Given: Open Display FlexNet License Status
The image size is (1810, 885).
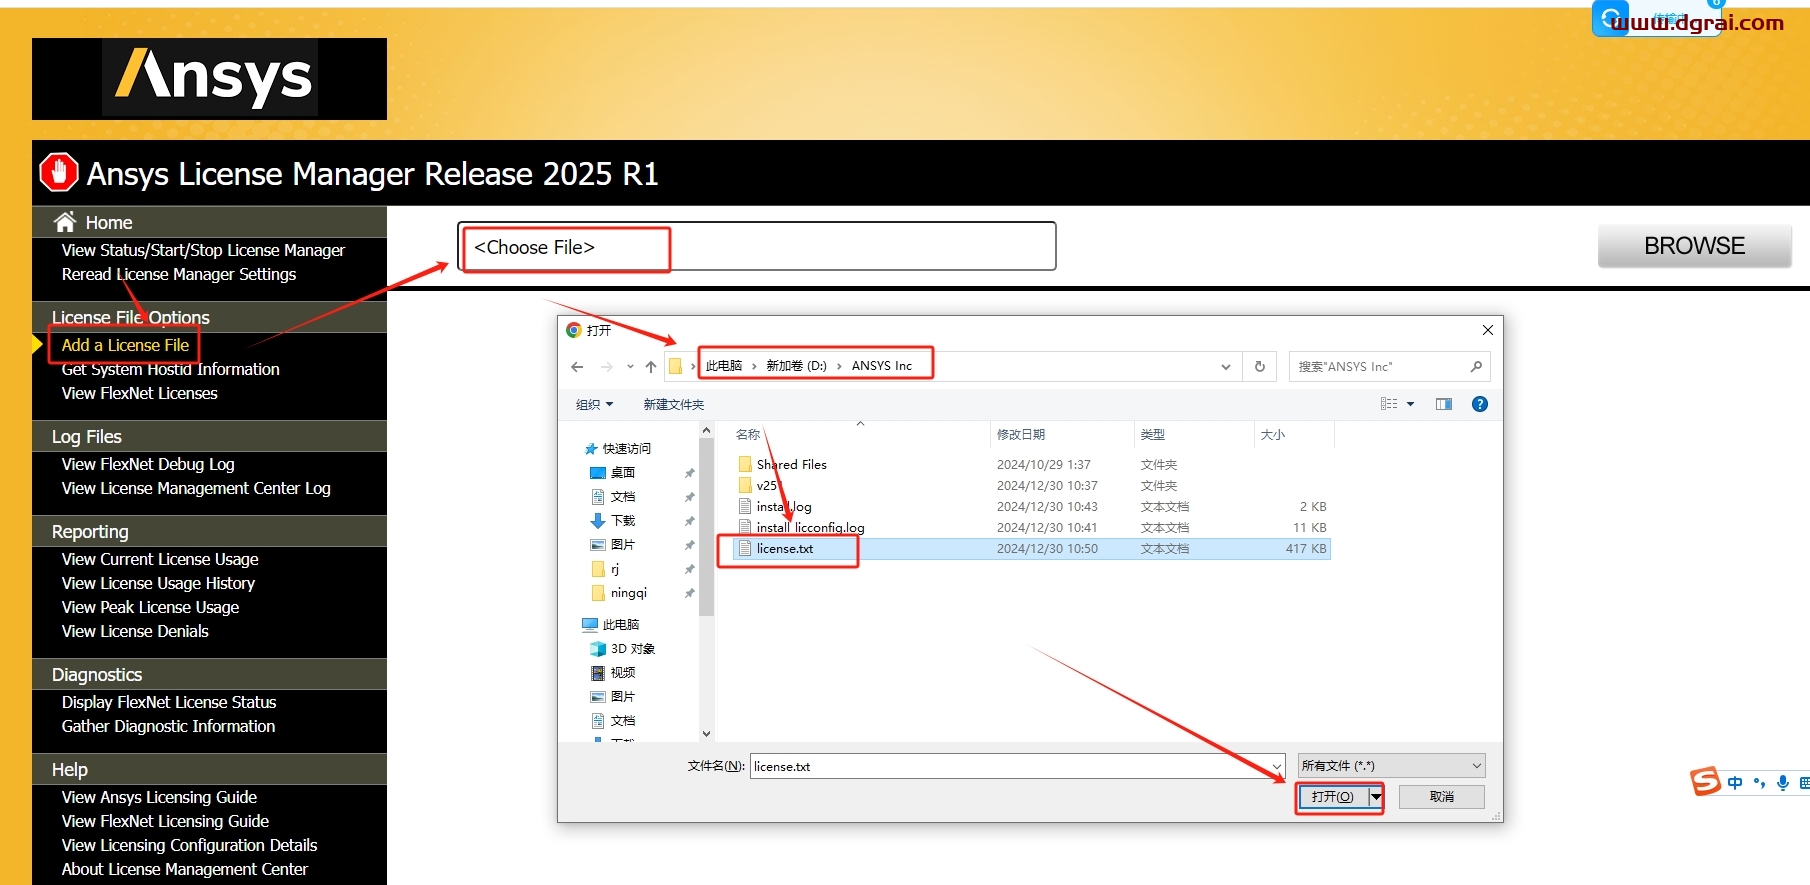Looking at the screenshot, I should pos(169,702).
